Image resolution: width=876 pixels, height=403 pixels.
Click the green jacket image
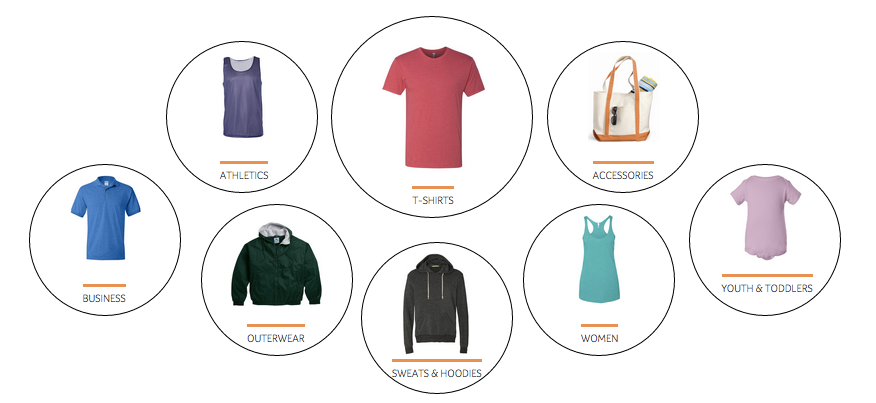point(277,264)
